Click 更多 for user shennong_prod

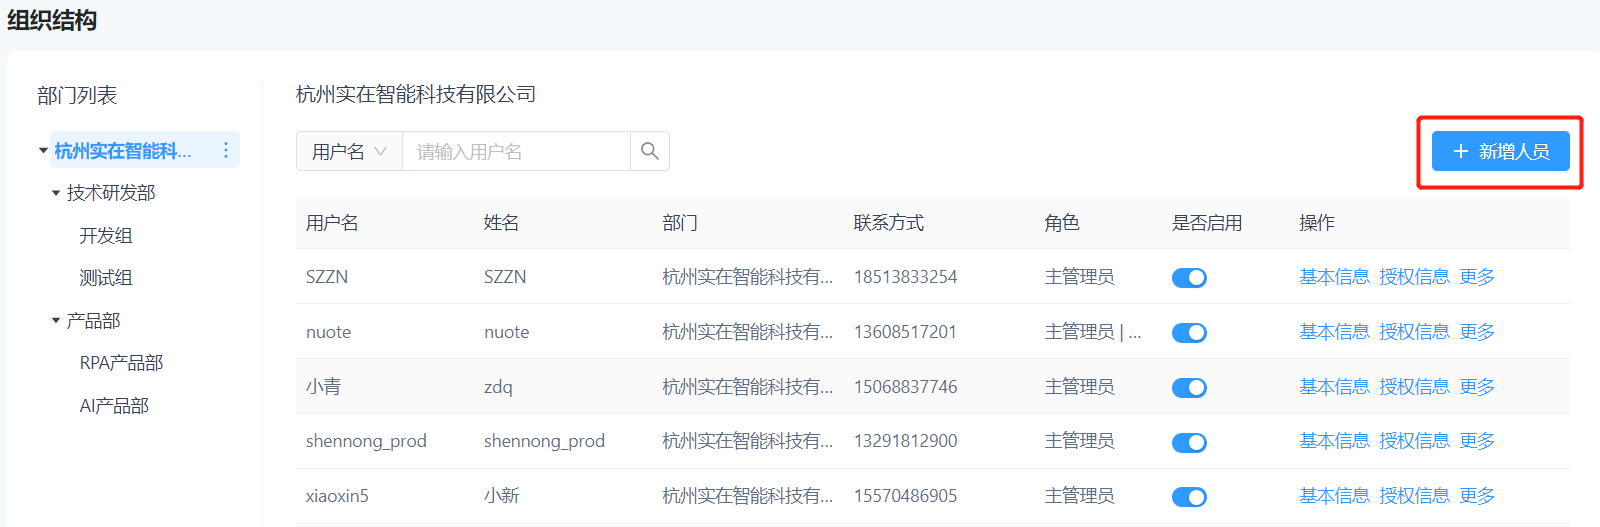coord(1476,441)
